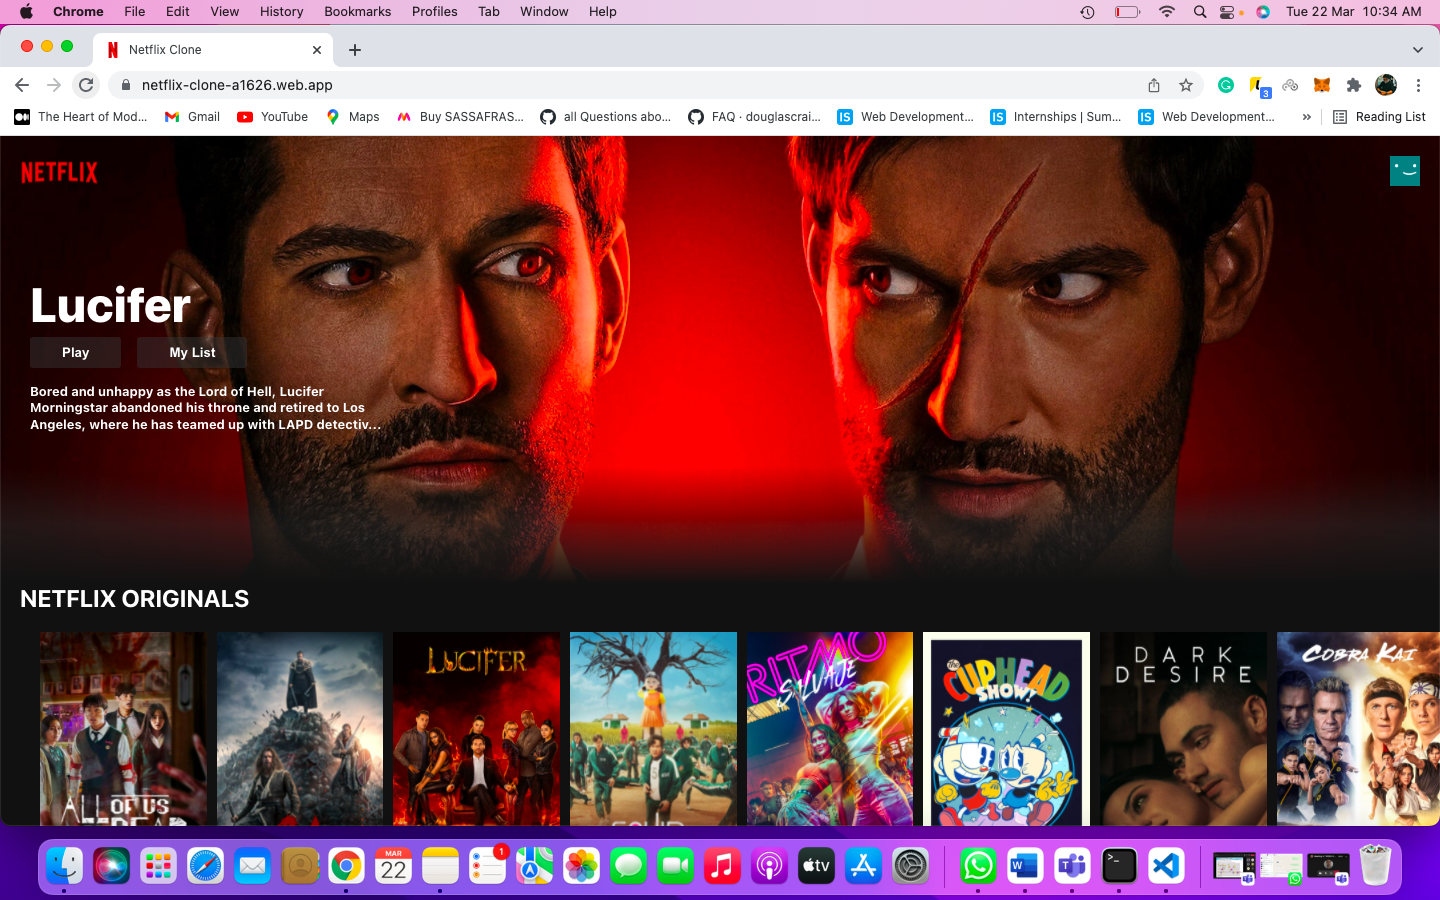Reload the Netflix Clone page
Image resolution: width=1440 pixels, height=900 pixels.
coord(86,85)
